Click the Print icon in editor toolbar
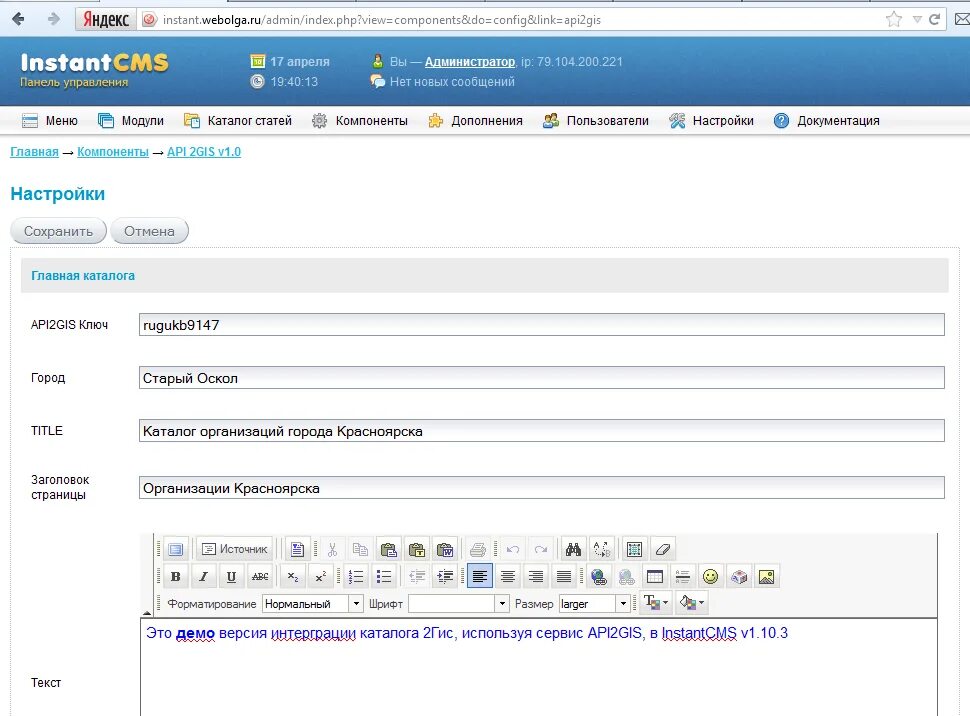The height and width of the screenshot is (716, 970). tap(478, 549)
